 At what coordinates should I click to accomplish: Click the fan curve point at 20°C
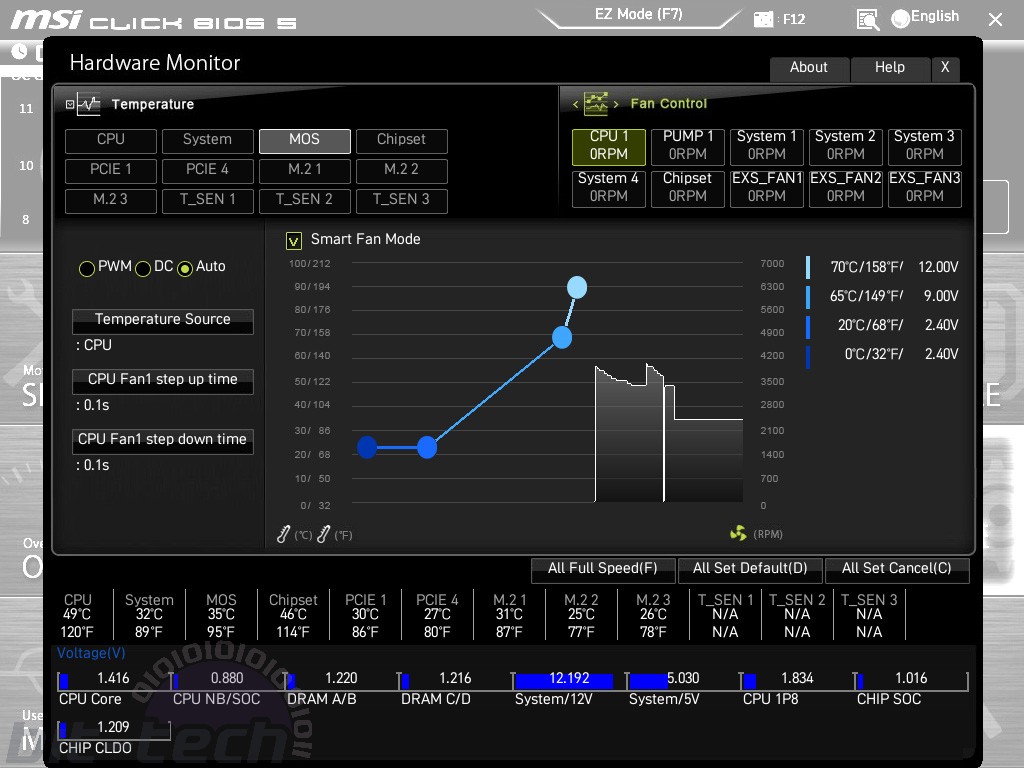pos(426,447)
